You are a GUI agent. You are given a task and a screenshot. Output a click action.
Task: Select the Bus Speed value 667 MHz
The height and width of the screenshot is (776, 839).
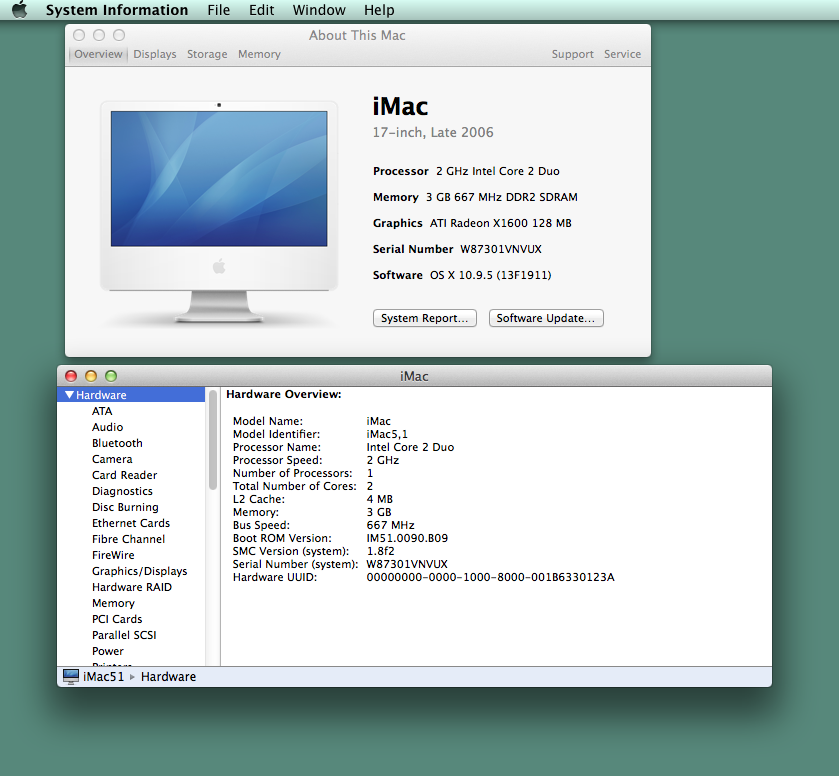pos(390,525)
